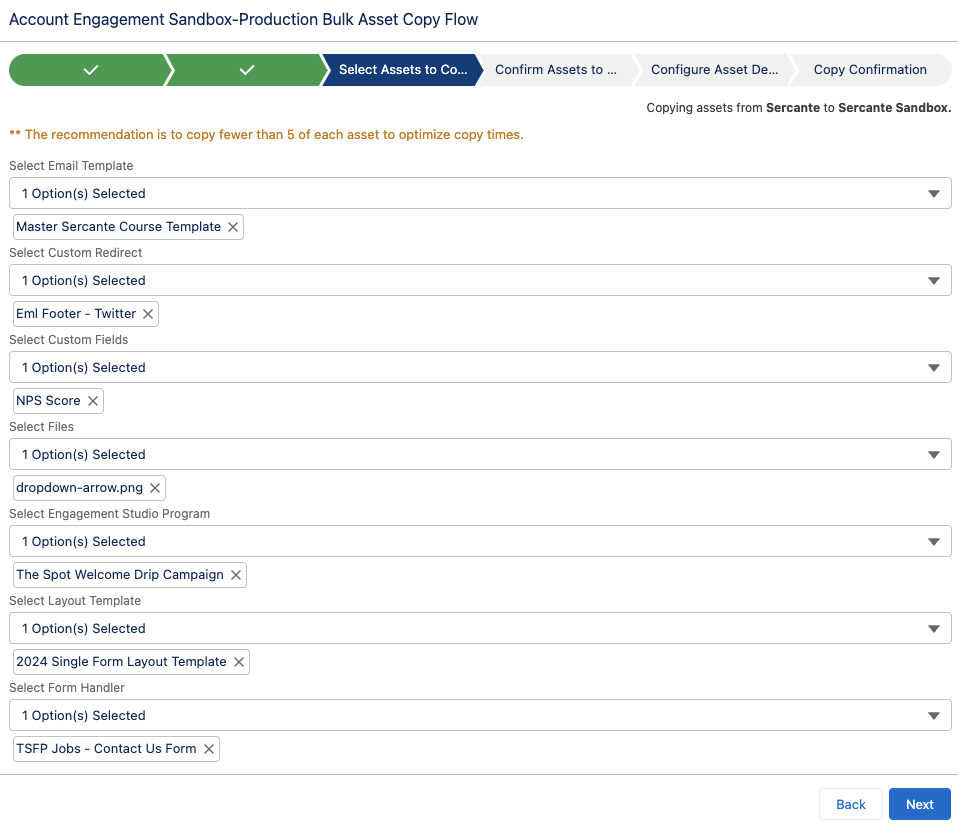Open Select Engagement Studio Program dropdown
Viewport: 958px width, 828px height.
click(480, 541)
